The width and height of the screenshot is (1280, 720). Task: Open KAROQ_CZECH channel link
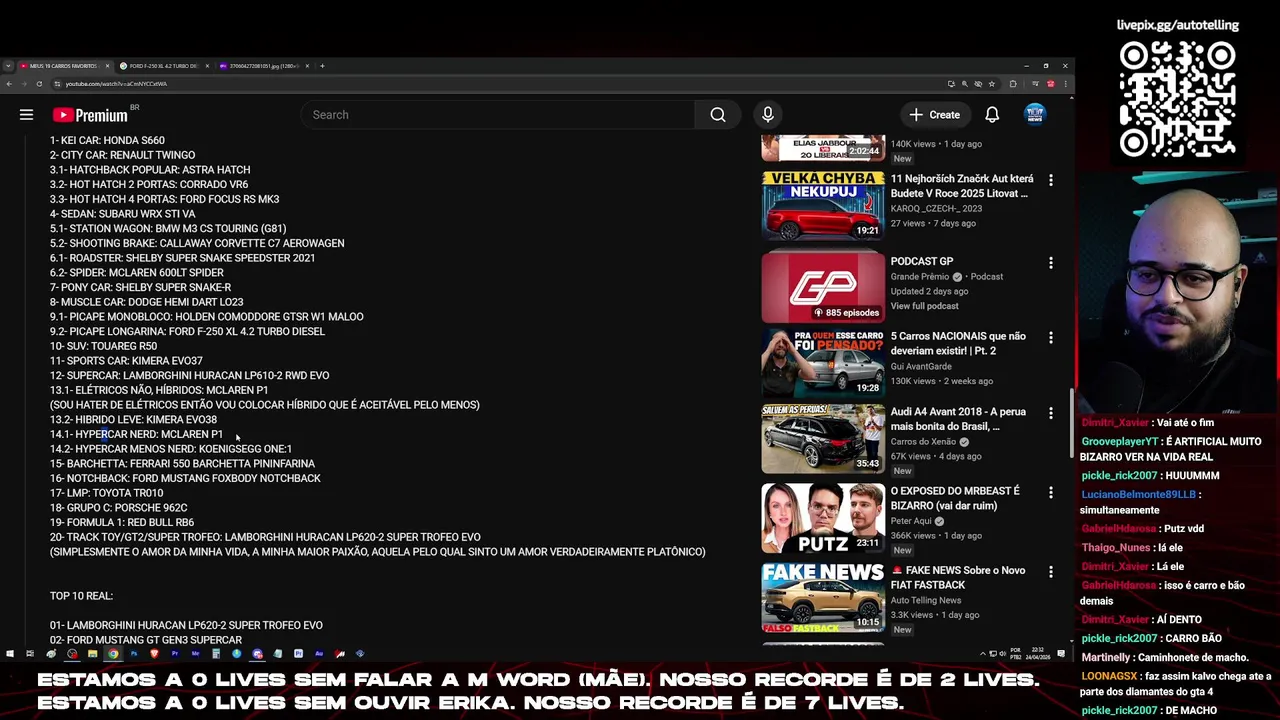click(936, 209)
